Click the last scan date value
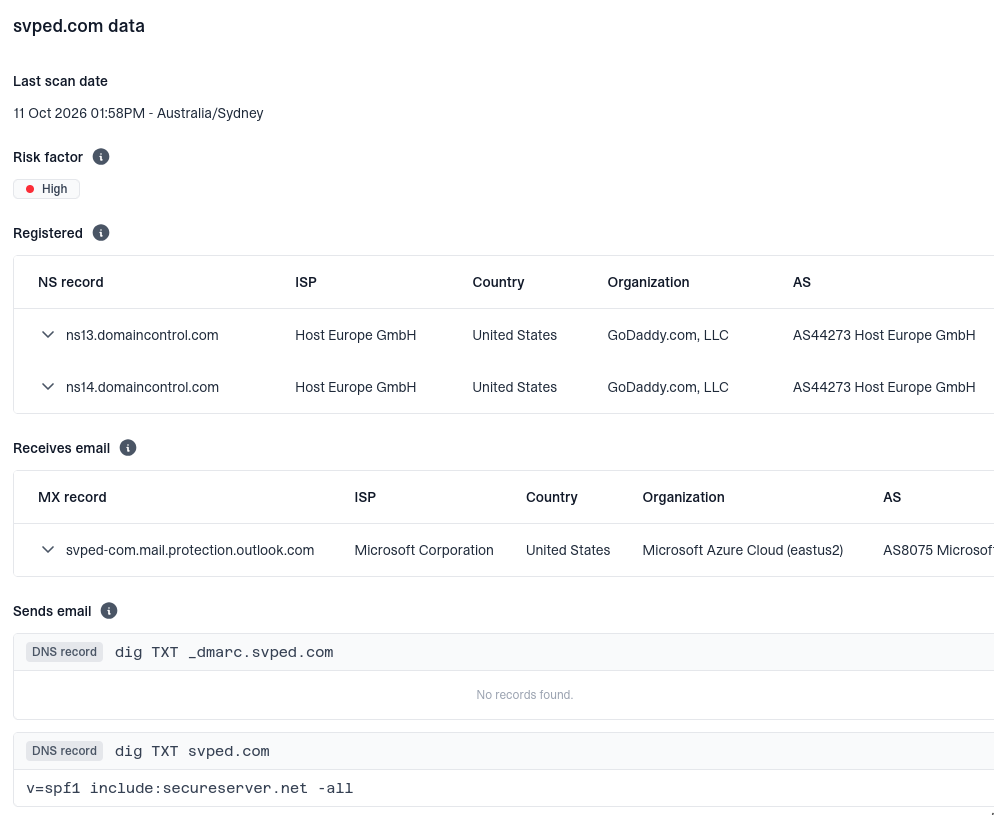This screenshot has width=994, height=815. pos(138,113)
